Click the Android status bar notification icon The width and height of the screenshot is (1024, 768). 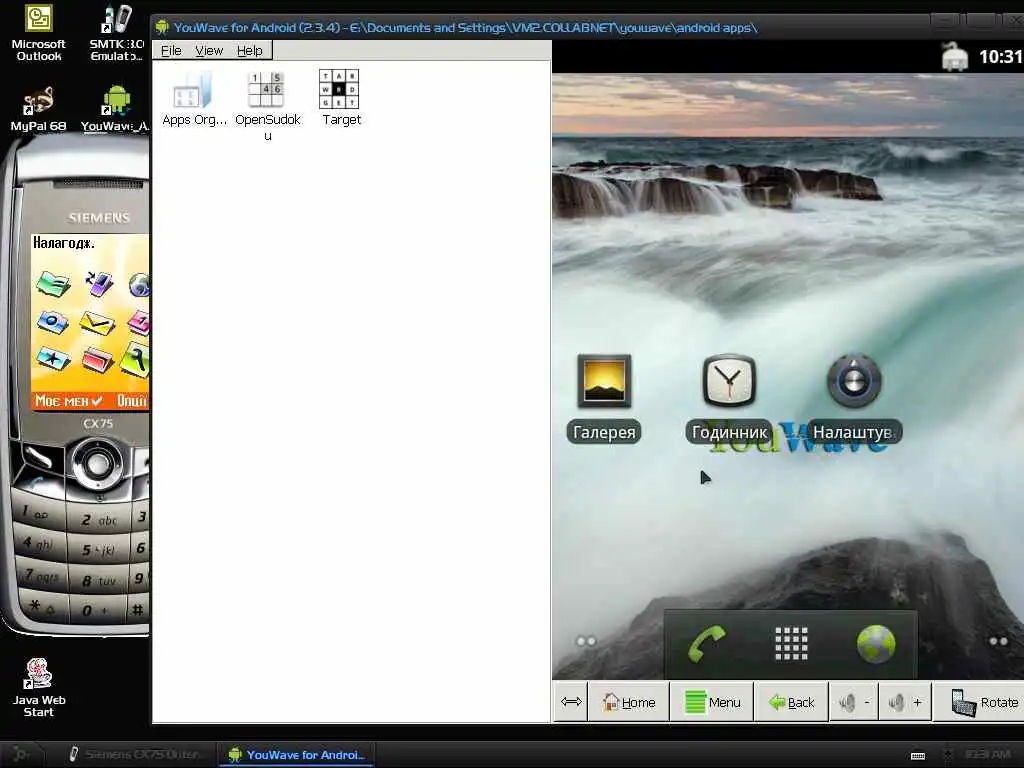tap(954, 57)
